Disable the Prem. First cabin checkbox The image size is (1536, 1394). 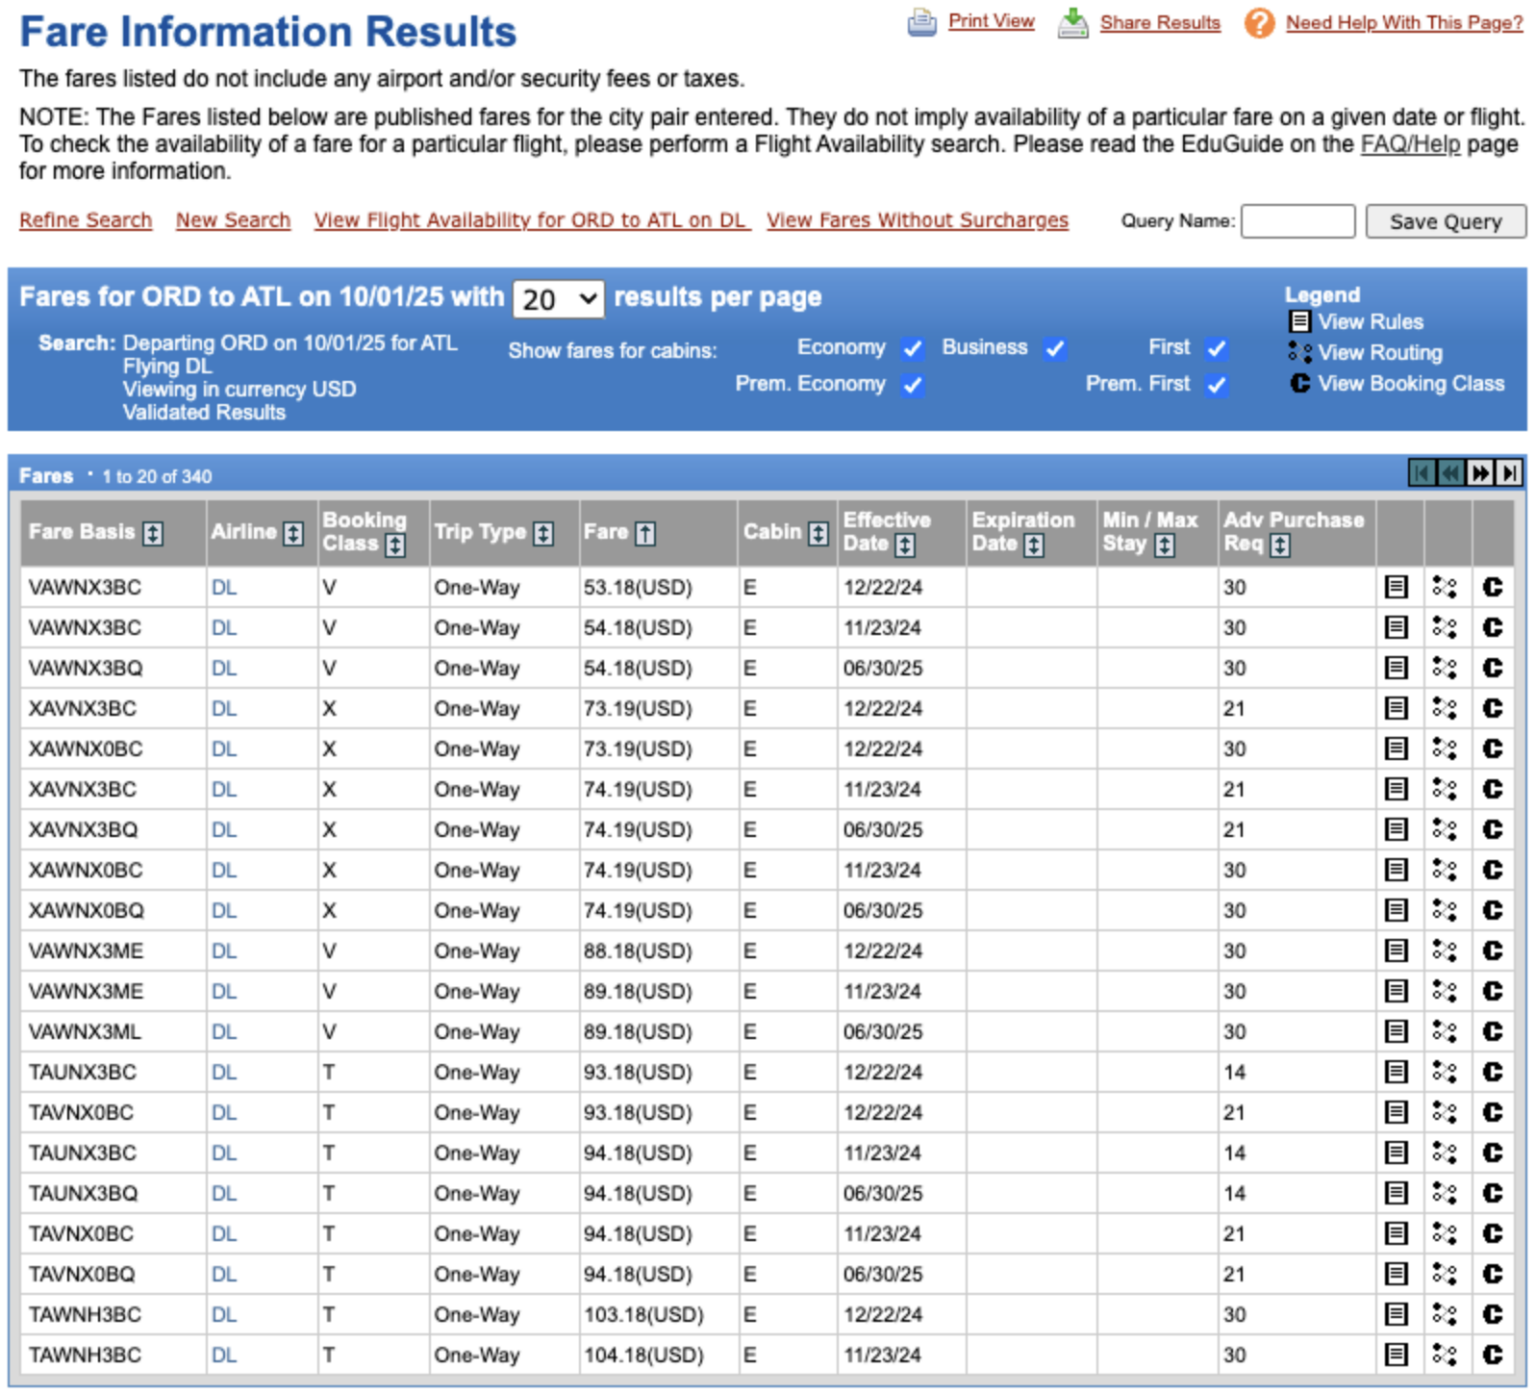tap(1216, 385)
